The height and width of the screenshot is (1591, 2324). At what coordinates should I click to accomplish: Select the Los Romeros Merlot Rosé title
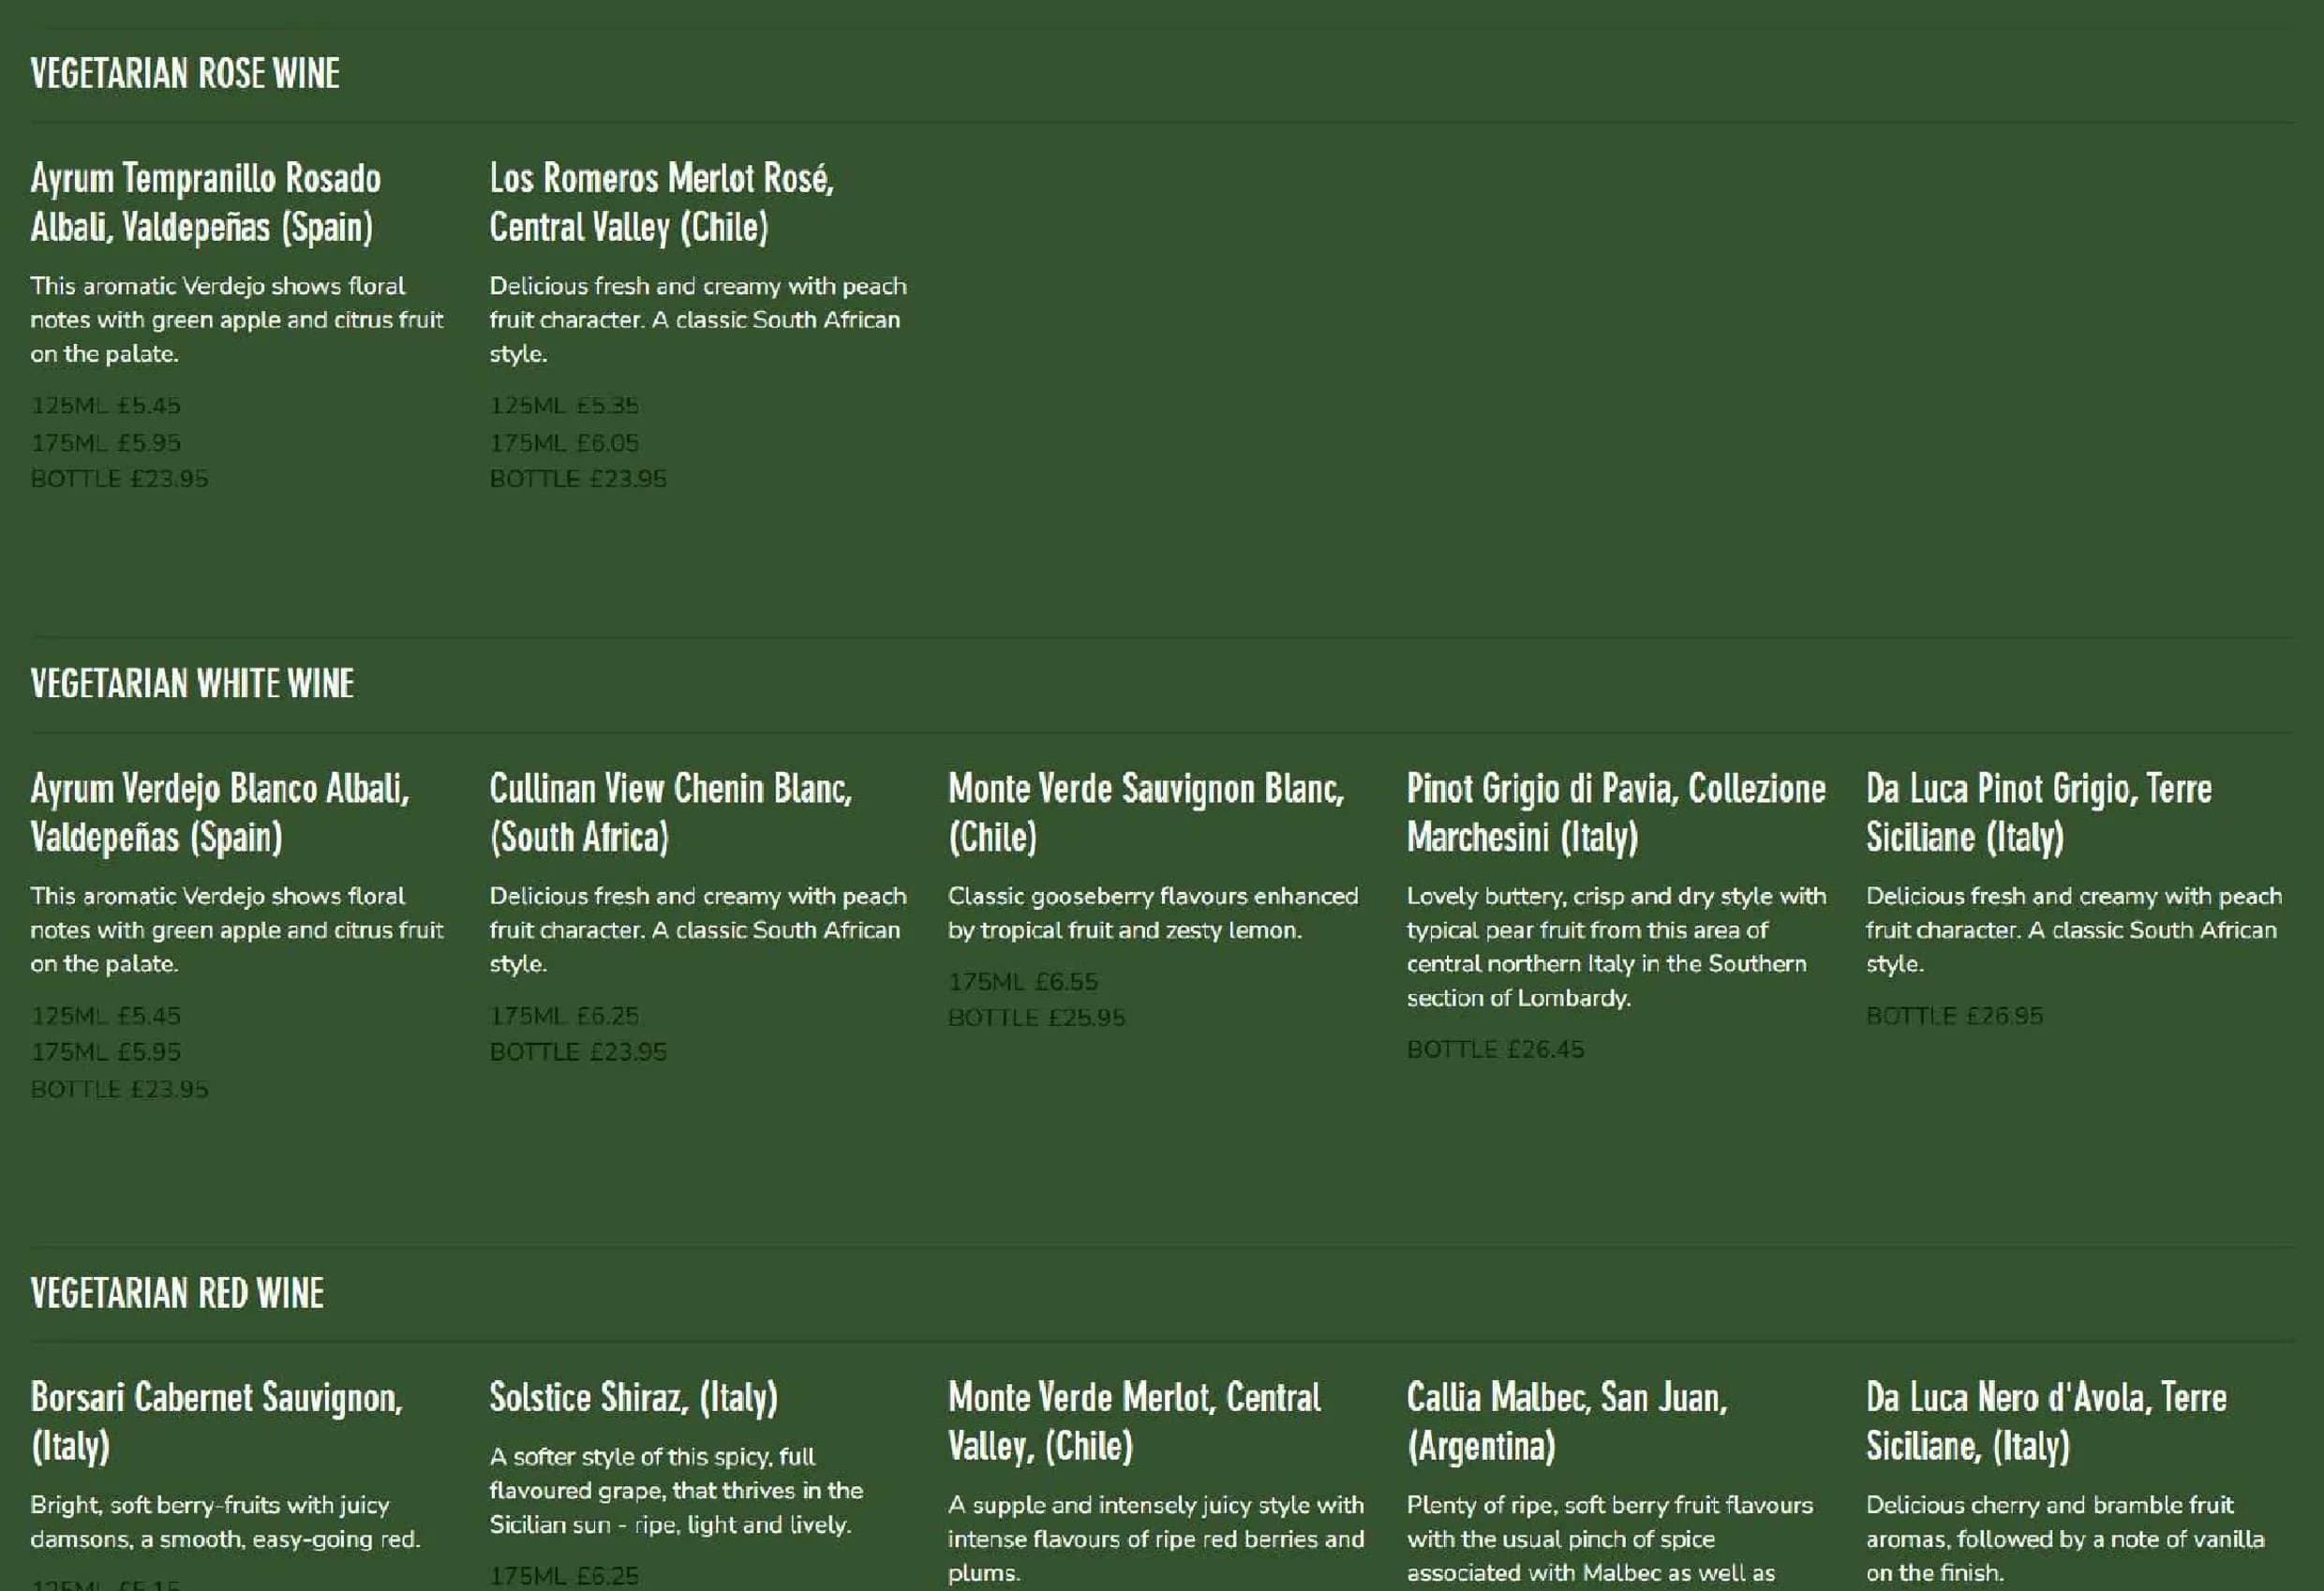[x=662, y=203]
